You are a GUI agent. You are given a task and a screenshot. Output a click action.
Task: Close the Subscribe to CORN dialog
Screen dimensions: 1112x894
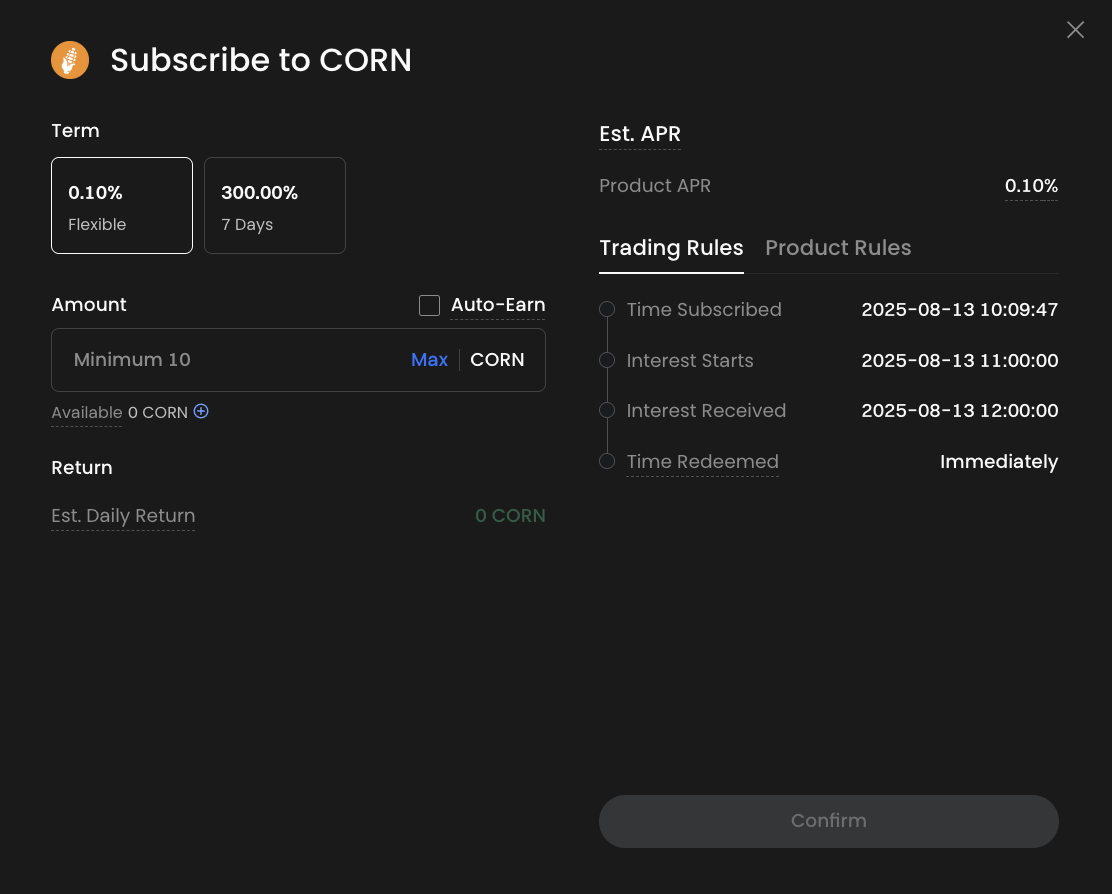pyautogui.click(x=1075, y=30)
